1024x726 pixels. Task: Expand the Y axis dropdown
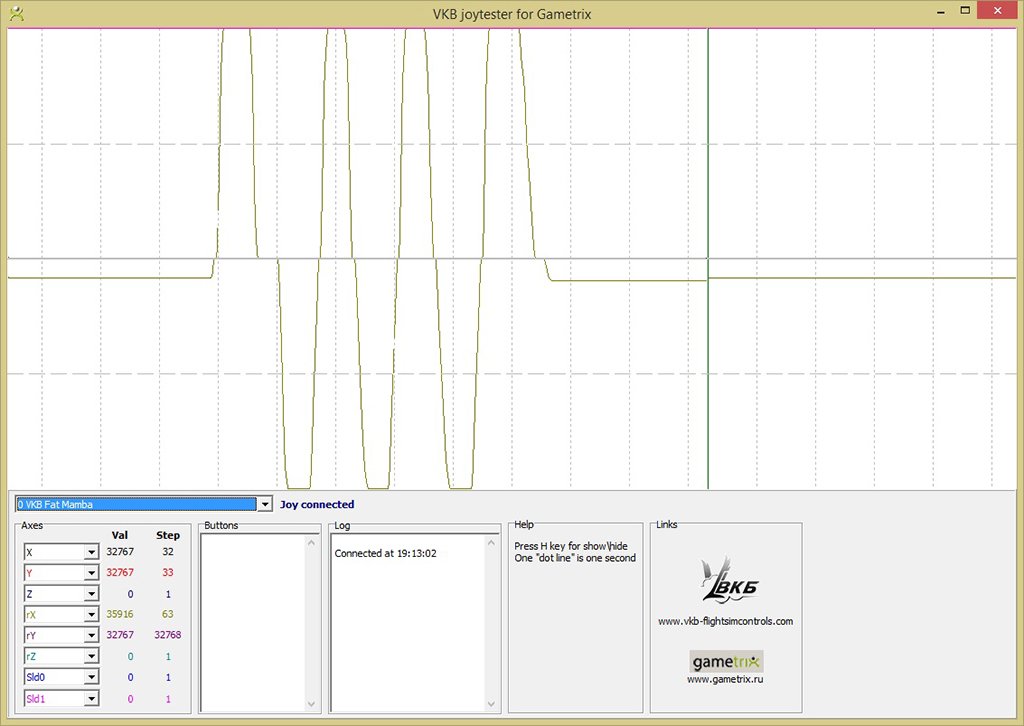click(x=91, y=573)
